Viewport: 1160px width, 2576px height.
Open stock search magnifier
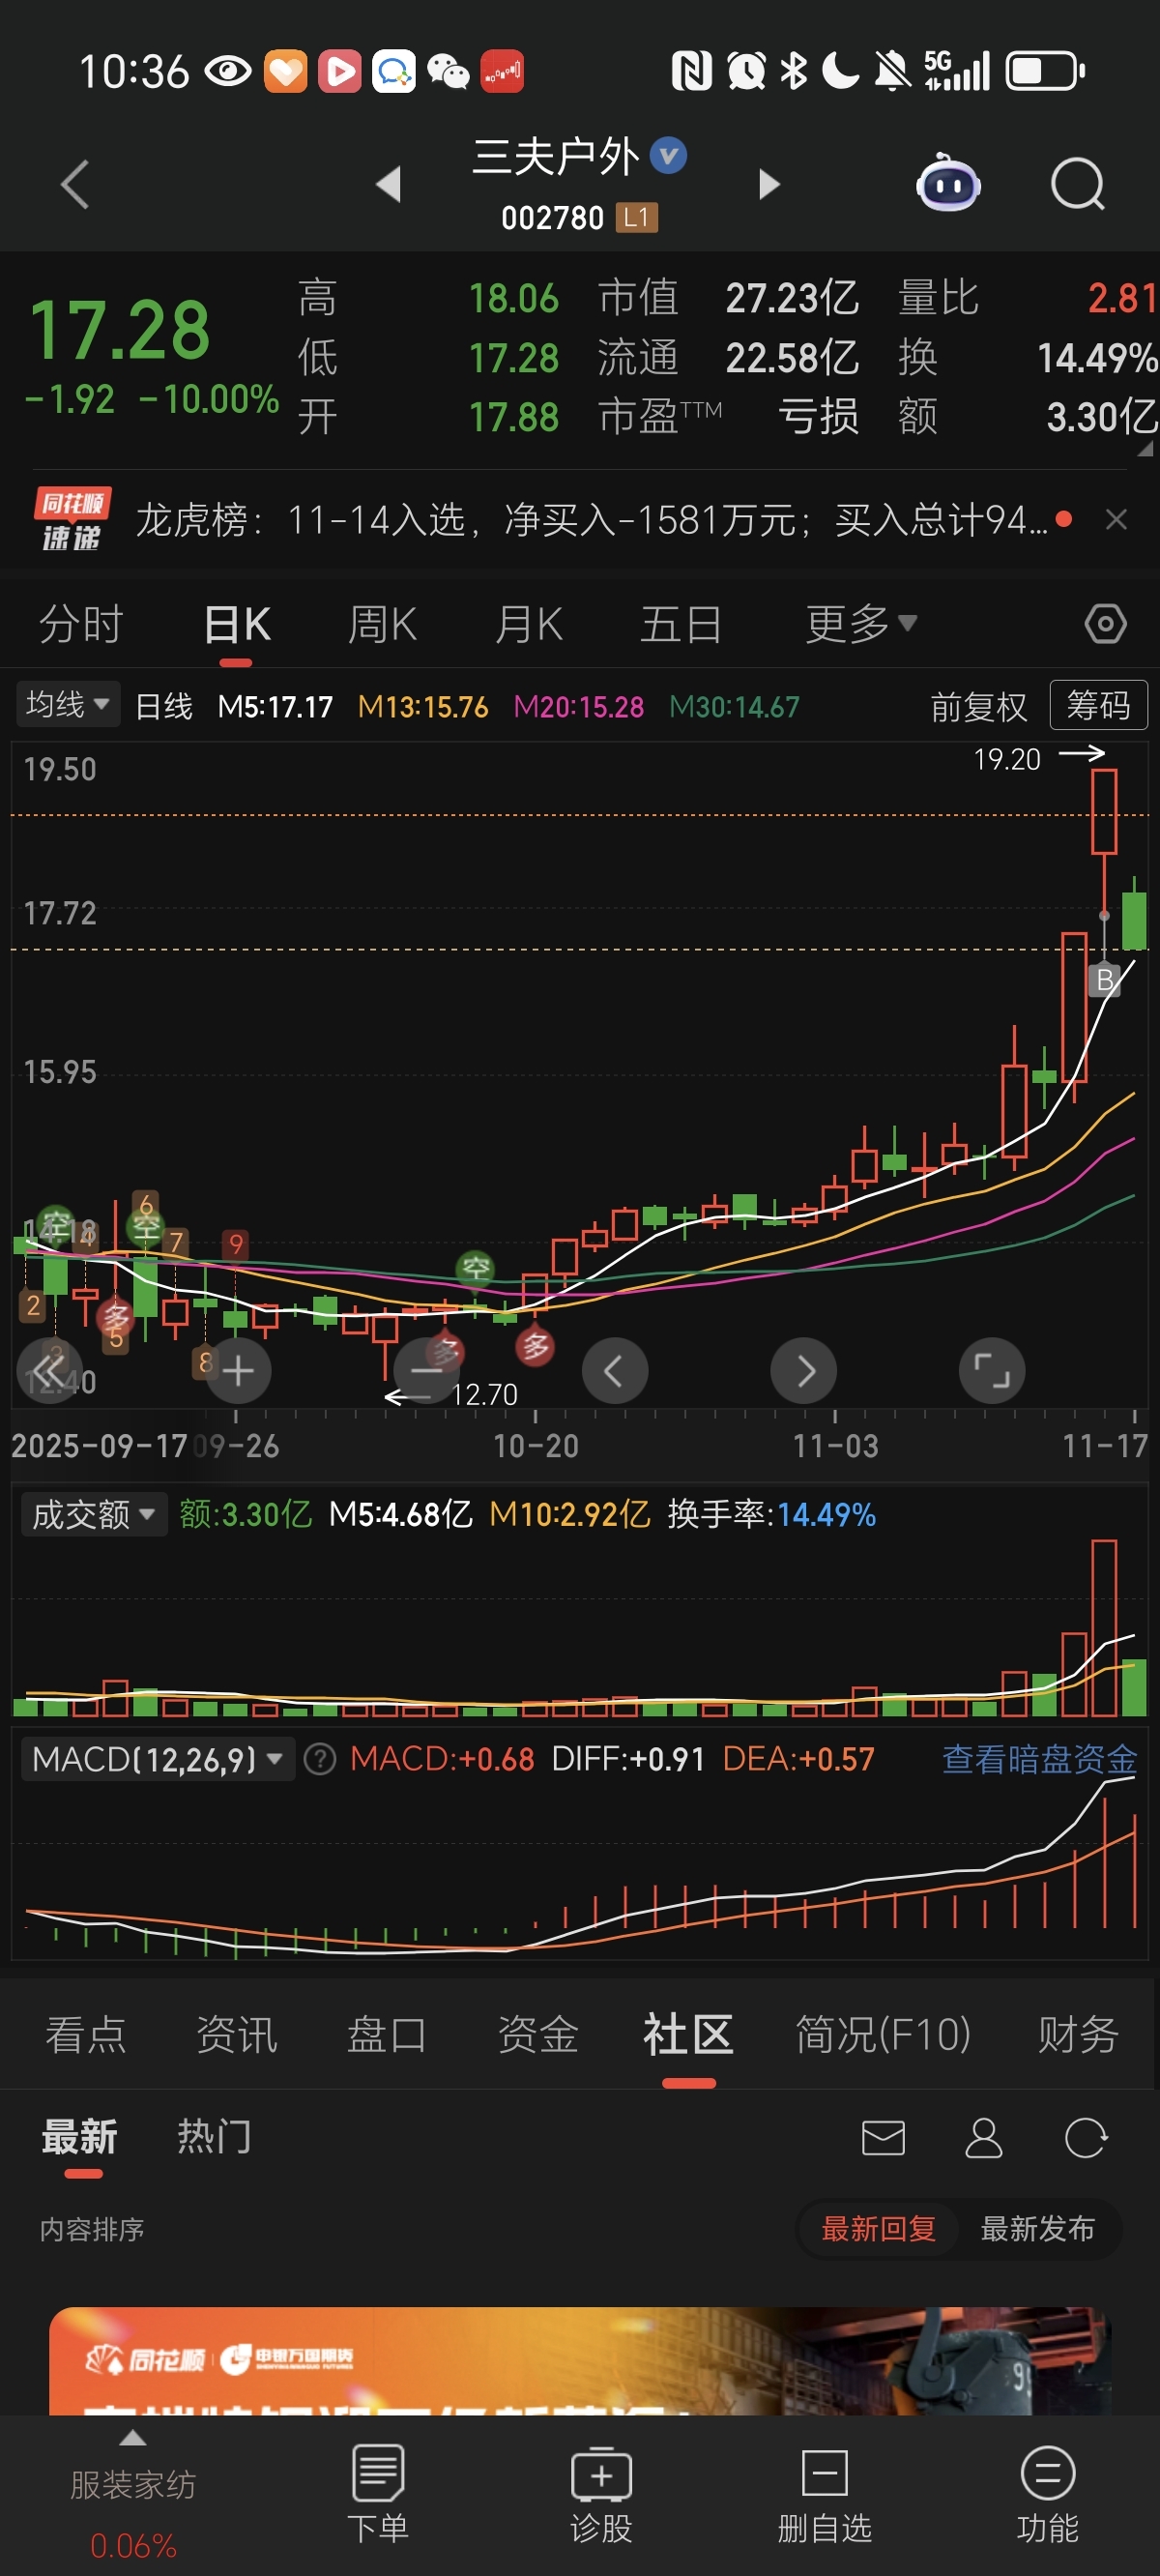pyautogui.click(x=1078, y=184)
